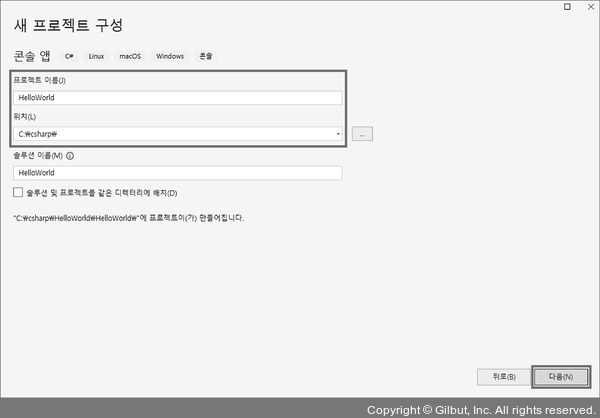Viewport: 600px width, 418px height.
Task: Click the 프로젝트 이름(J) label
Action: point(40,80)
